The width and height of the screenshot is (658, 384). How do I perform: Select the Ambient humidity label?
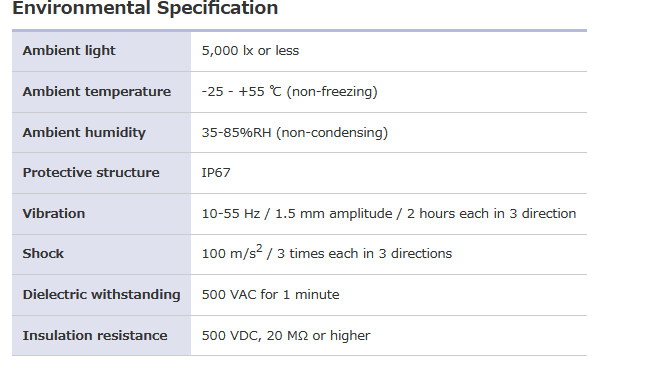tap(84, 133)
